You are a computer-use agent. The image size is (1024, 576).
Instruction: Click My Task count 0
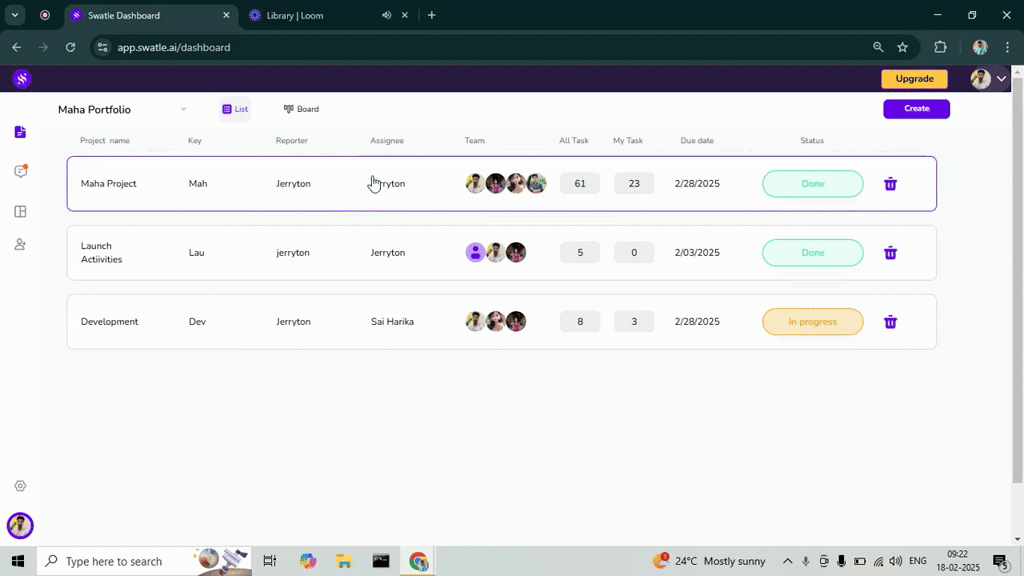(x=633, y=253)
